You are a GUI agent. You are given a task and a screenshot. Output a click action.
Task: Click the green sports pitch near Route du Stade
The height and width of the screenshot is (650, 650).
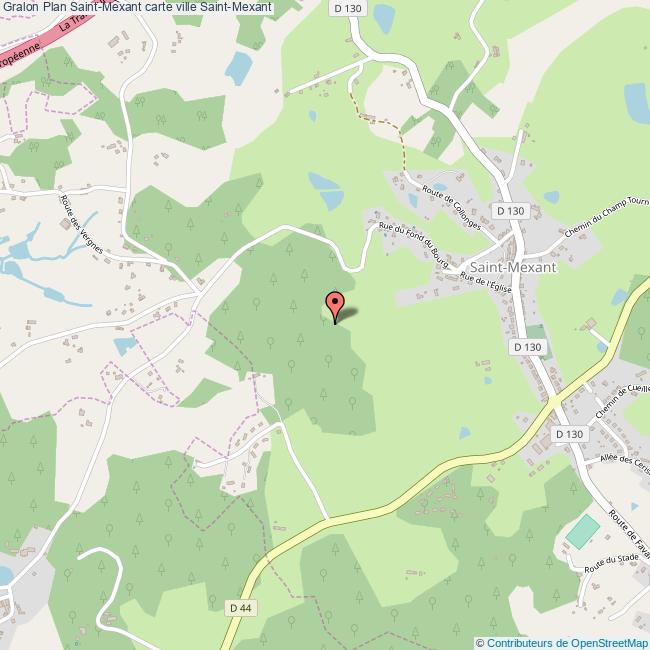(583, 532)
